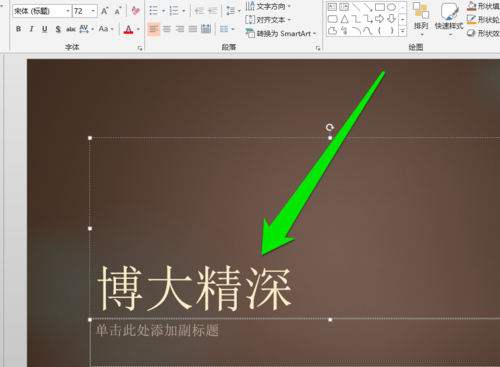Increase font size with the larger A button
The image size is (500, 367).
coord(105,11)
